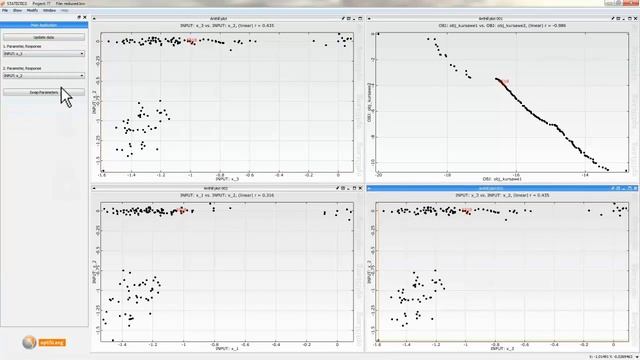Image resolution: width=640 pixels, height=360 pixels.
Task: Click the Swap Parameters button
Action: point(44,92)
